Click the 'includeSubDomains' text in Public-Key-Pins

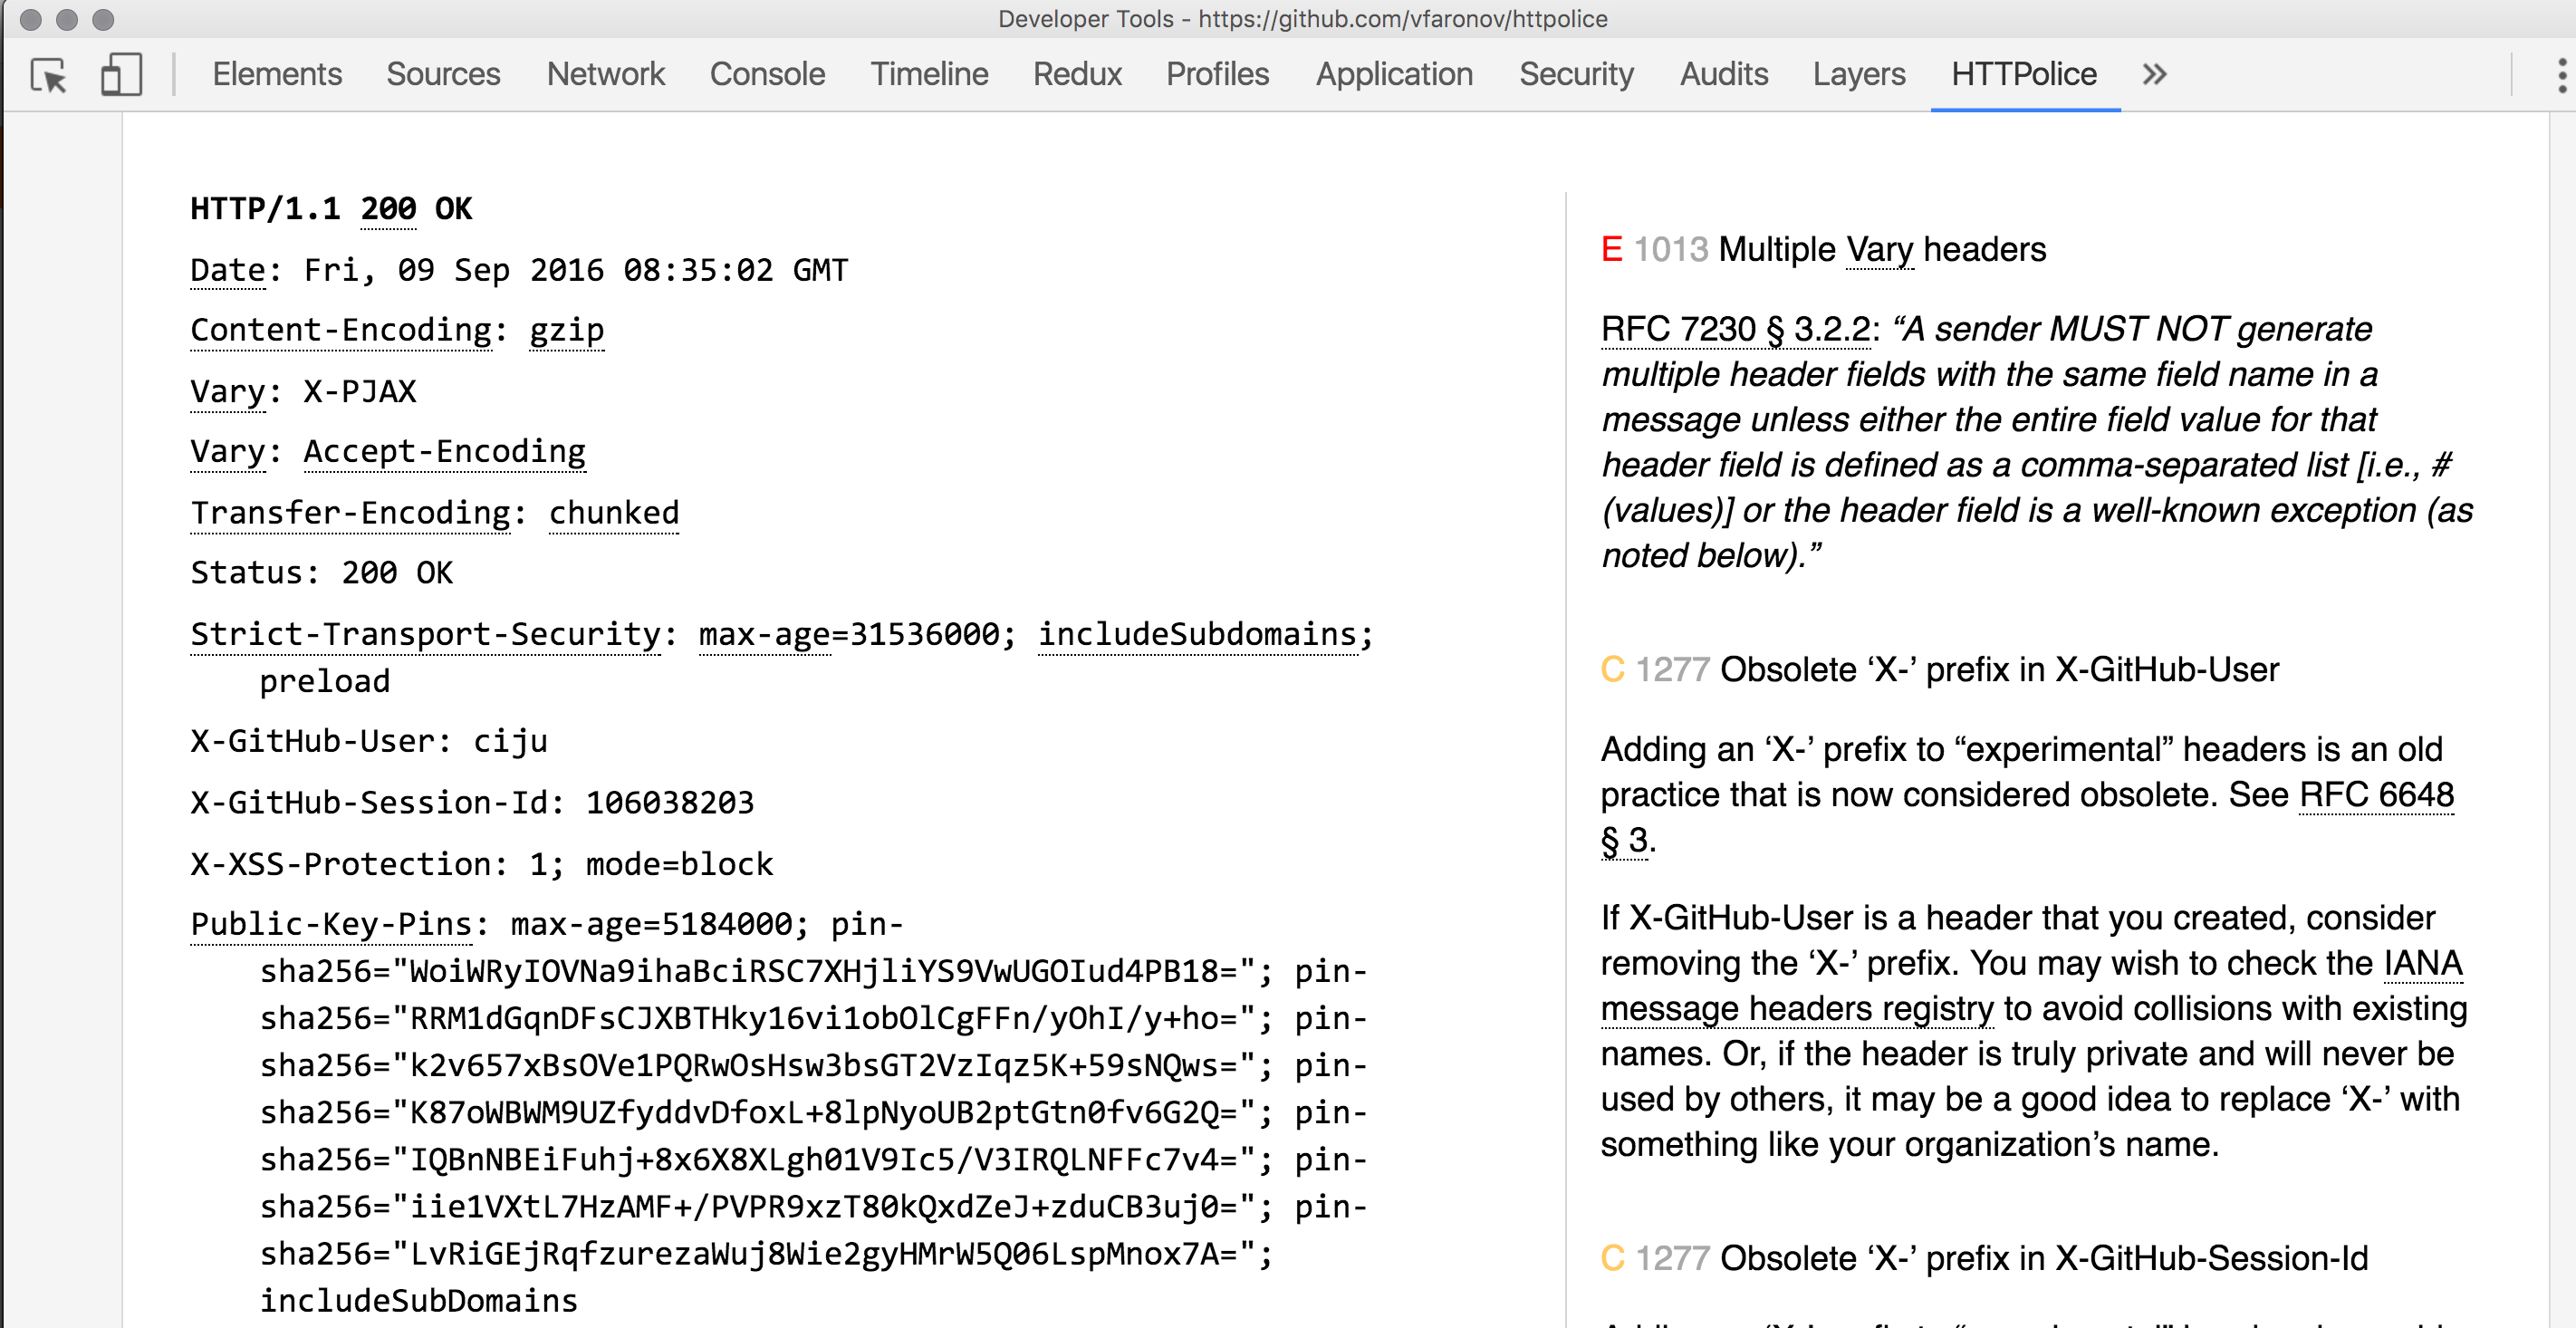click(418, 1301)
